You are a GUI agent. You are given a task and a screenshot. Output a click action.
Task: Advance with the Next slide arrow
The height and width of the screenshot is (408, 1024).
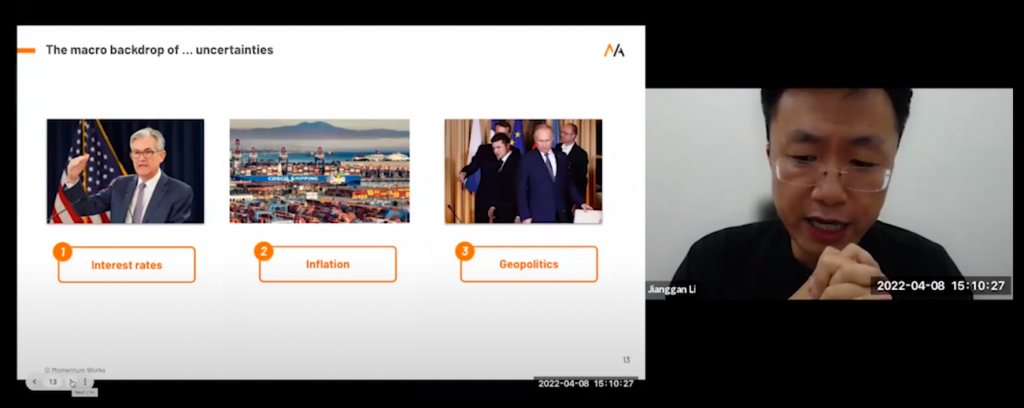click(x=71, y=382)
